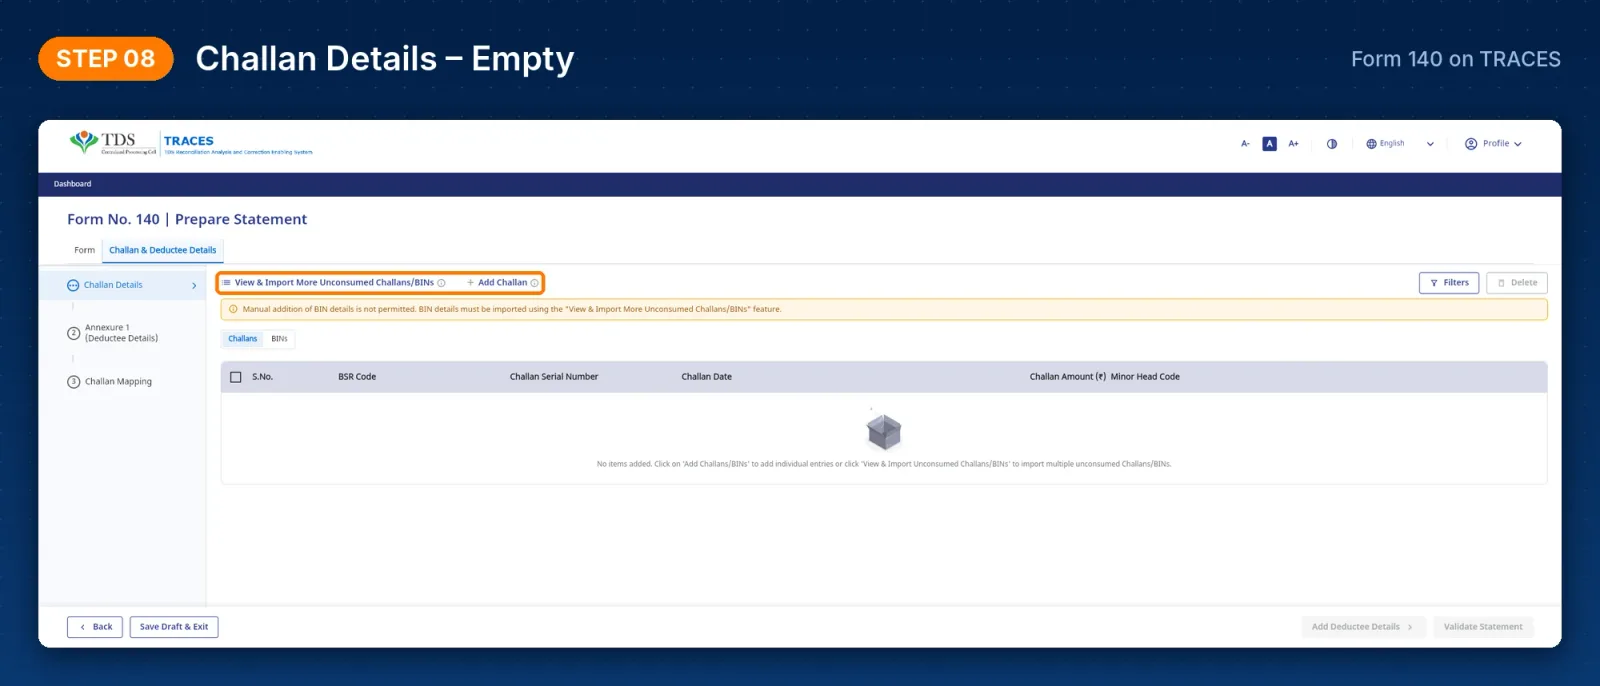Click the Challan Details step circle icon
The height and width of the screenshot is (686, 1600).
[x=73, y=285]
